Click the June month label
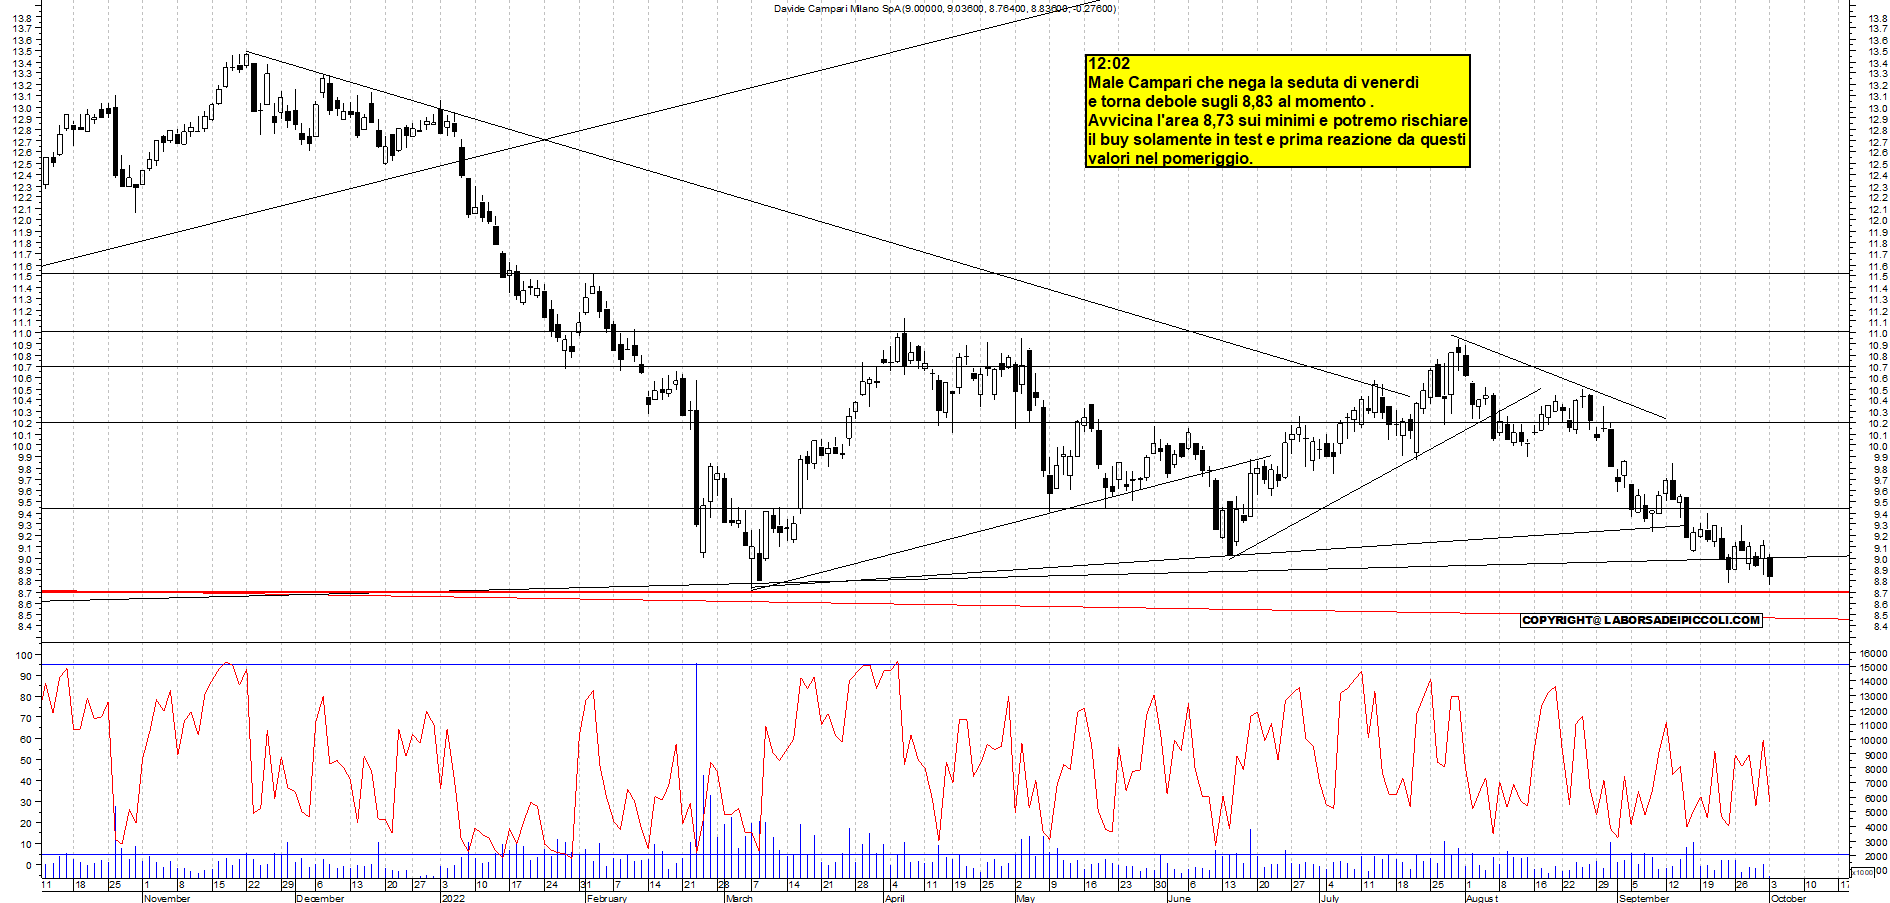The width and height of the screenshot is (1890, 903). click(x=1180, y=898)
